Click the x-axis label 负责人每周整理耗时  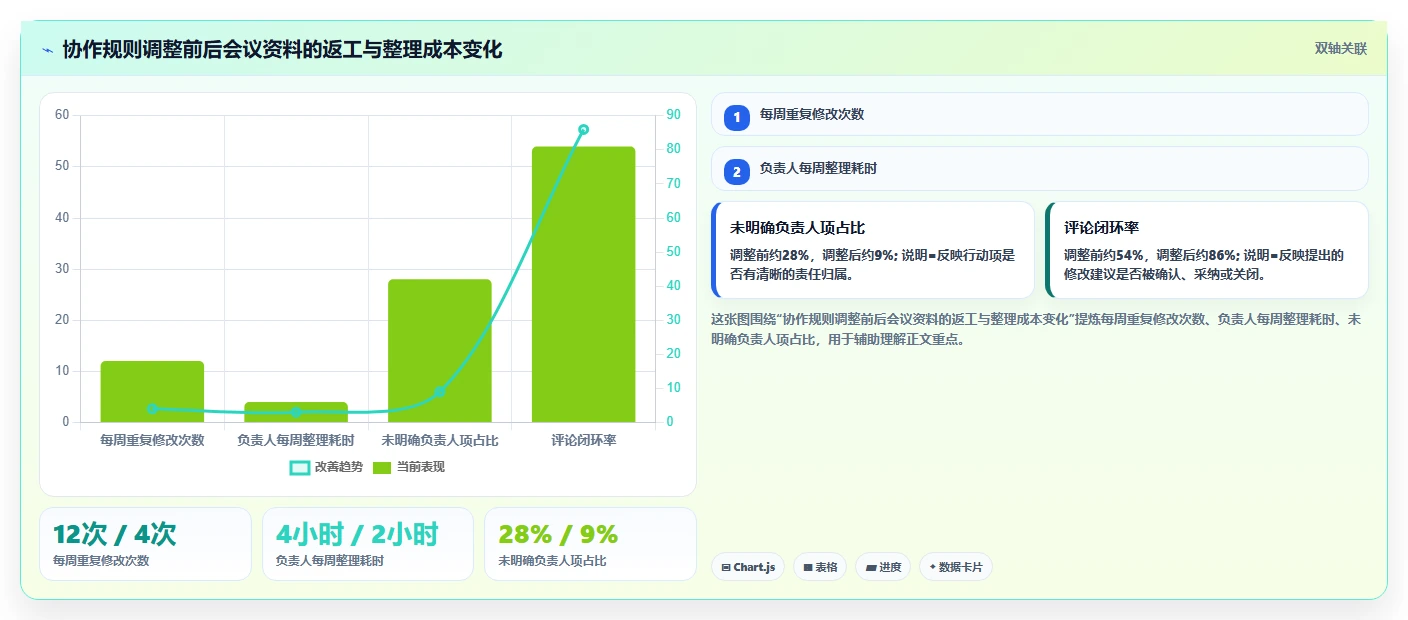click(296, 440)
